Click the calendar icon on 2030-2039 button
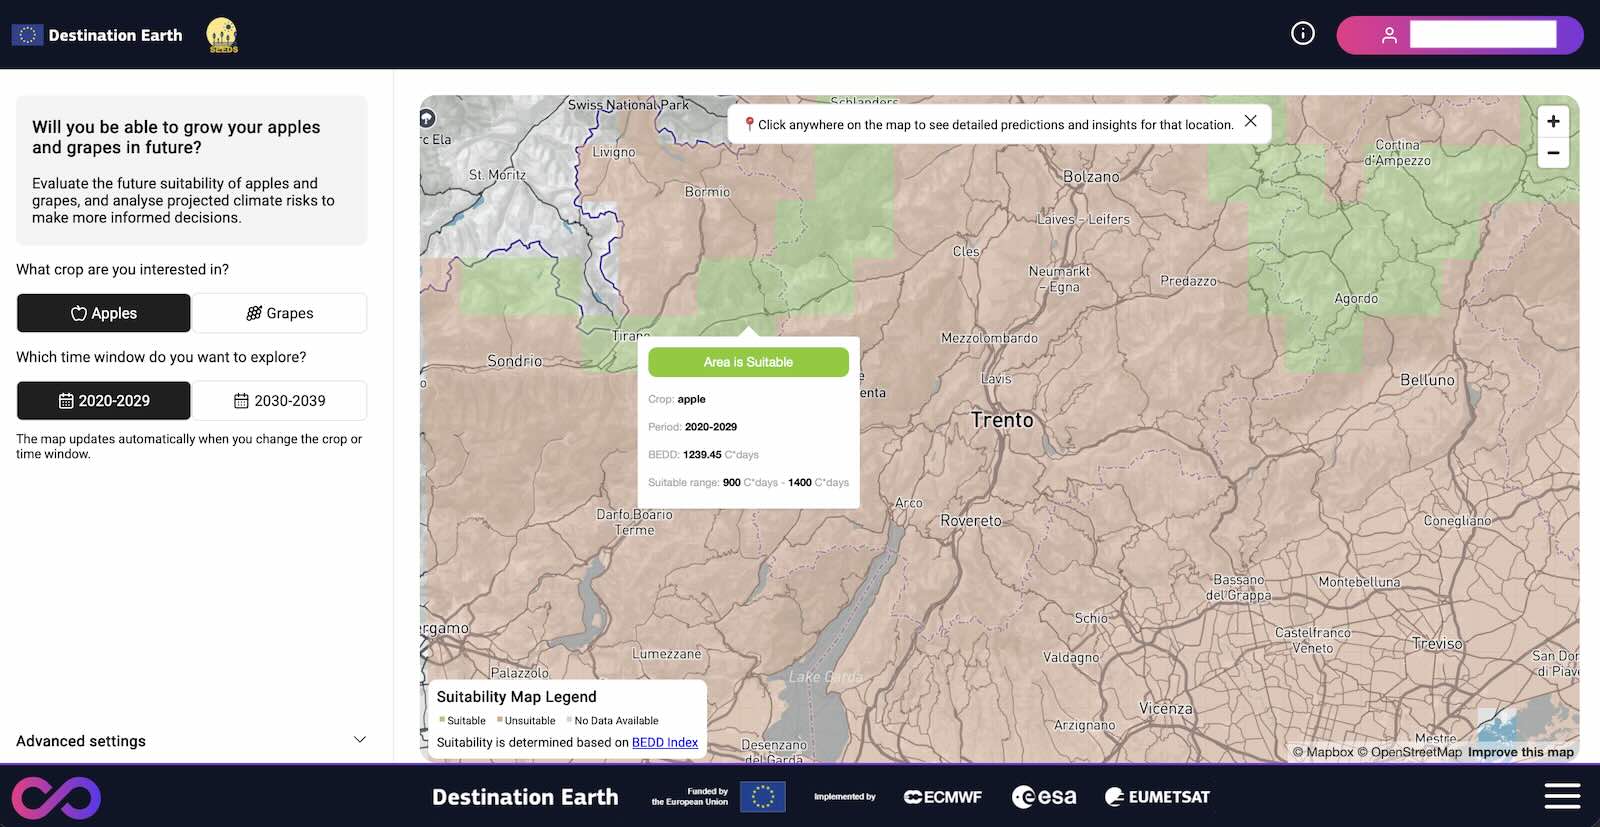 point(241,401)
